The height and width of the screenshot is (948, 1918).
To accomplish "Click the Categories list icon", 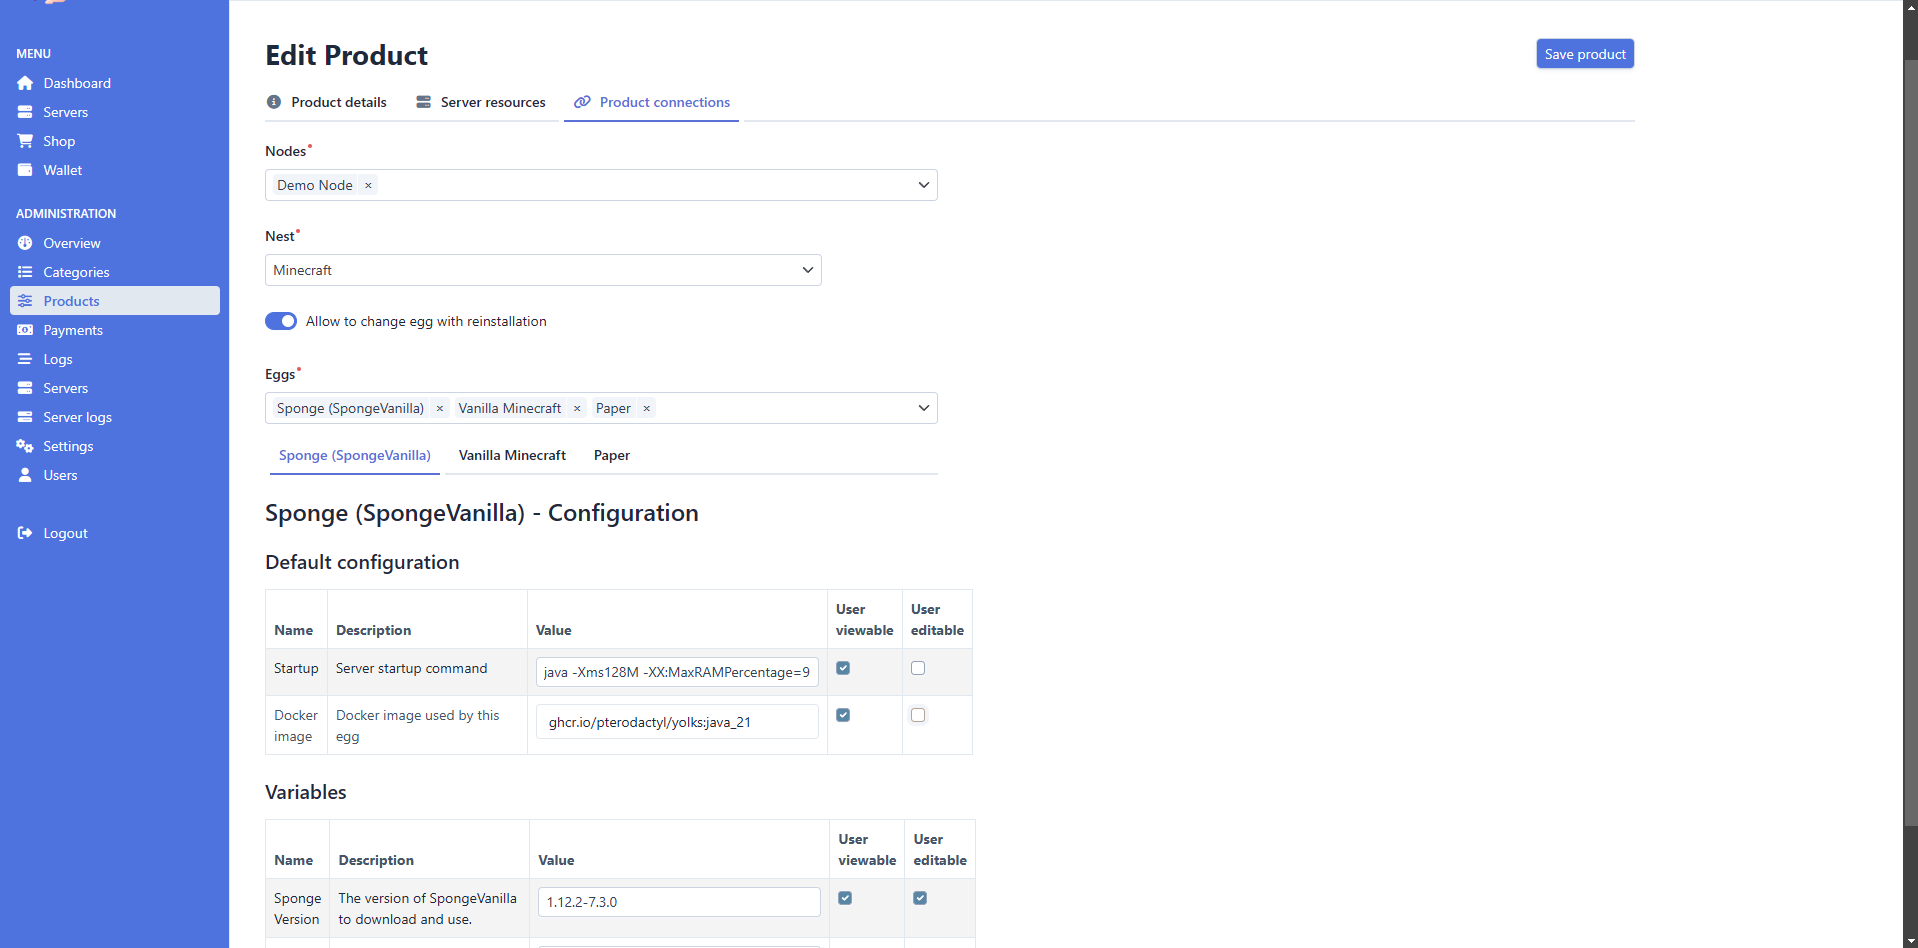I will [x=25, y=272].
